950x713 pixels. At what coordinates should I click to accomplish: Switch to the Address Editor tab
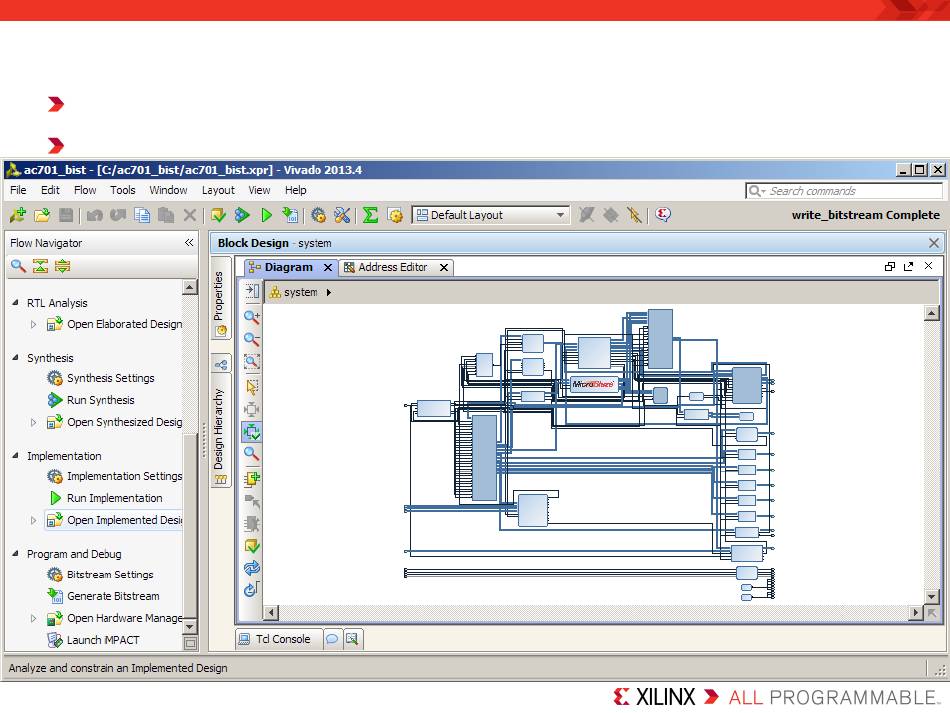click(392, 267)
